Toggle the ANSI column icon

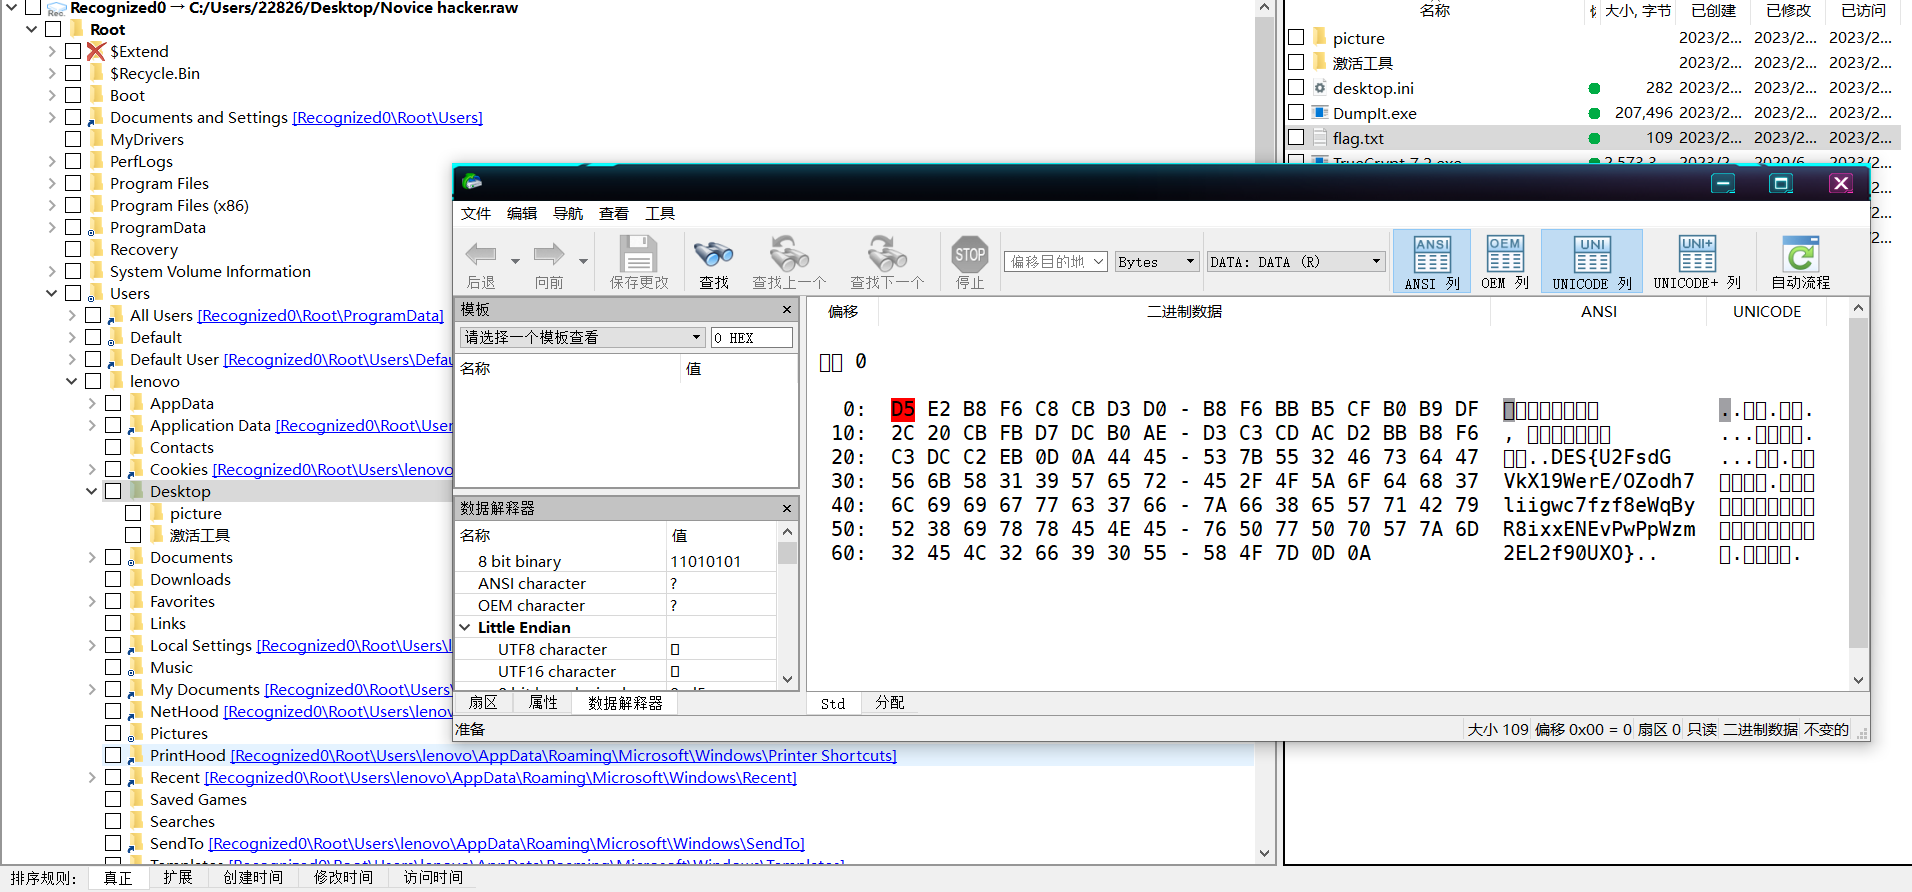point(1432,255)
